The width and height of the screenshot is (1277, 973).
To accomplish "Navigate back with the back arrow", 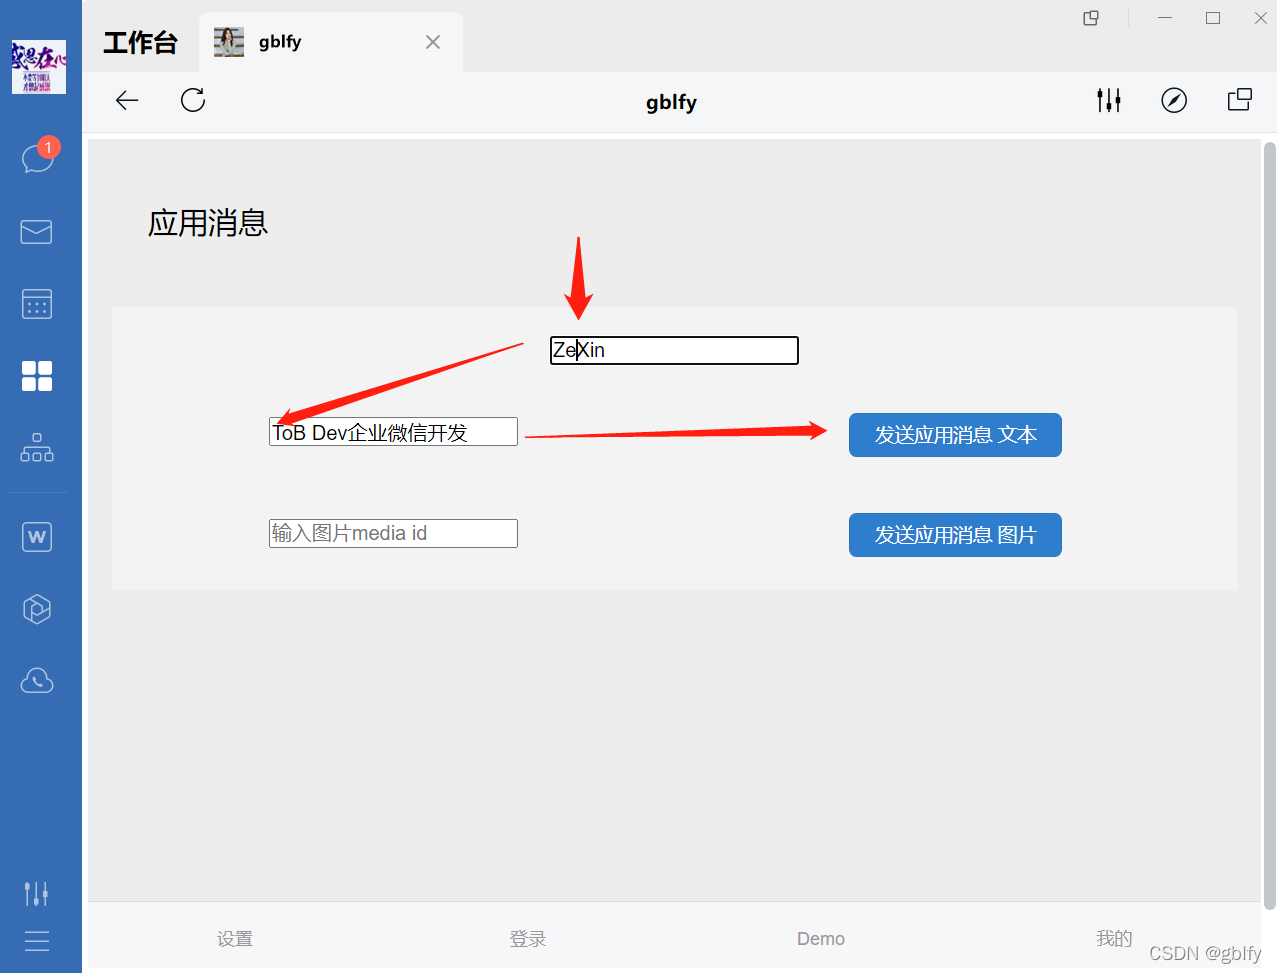I will [127, 100].
